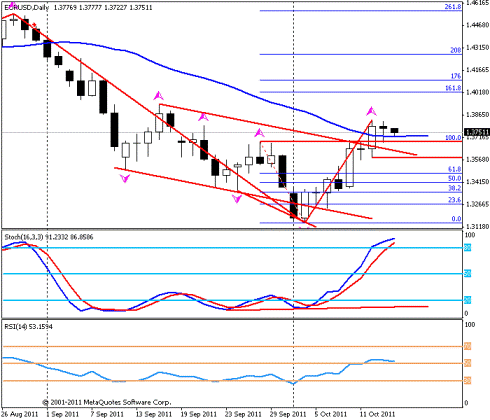
Task: Select the 50.0 Fibonacci level label
Action: (454, 178)
